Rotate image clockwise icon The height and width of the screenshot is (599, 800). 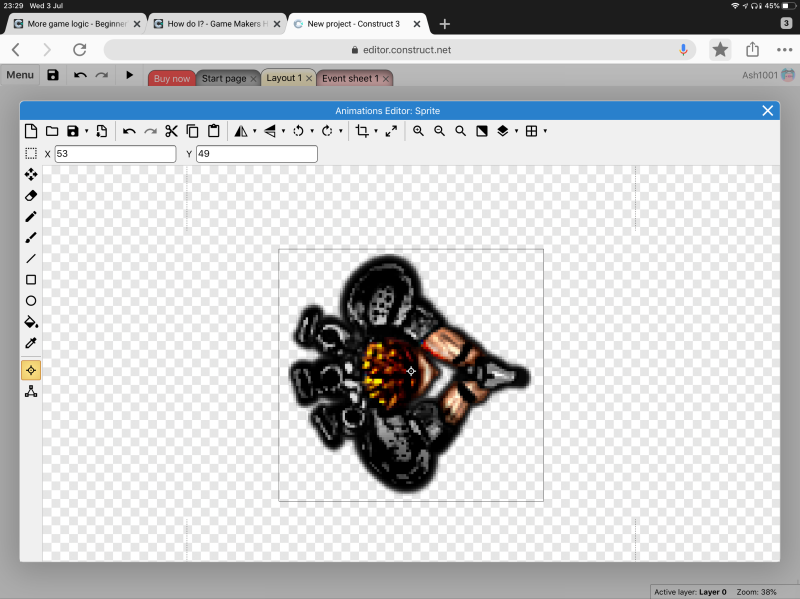327,131
